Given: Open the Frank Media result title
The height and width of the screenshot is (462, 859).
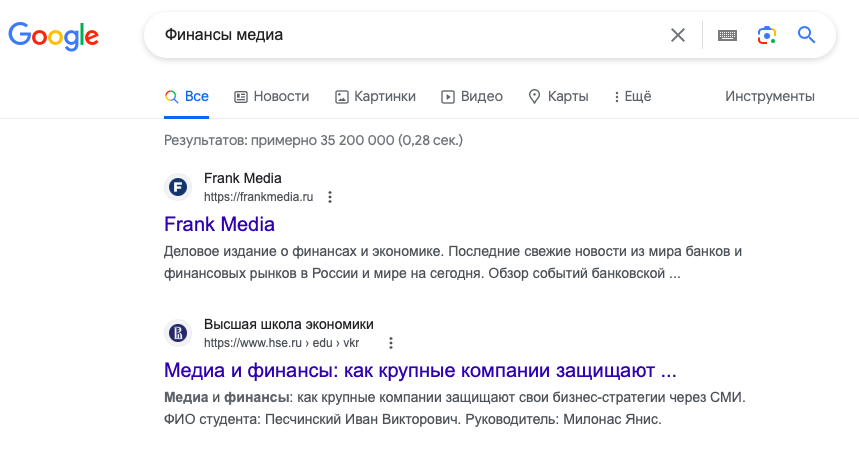Looking at the screenshot, I should 219,224.
